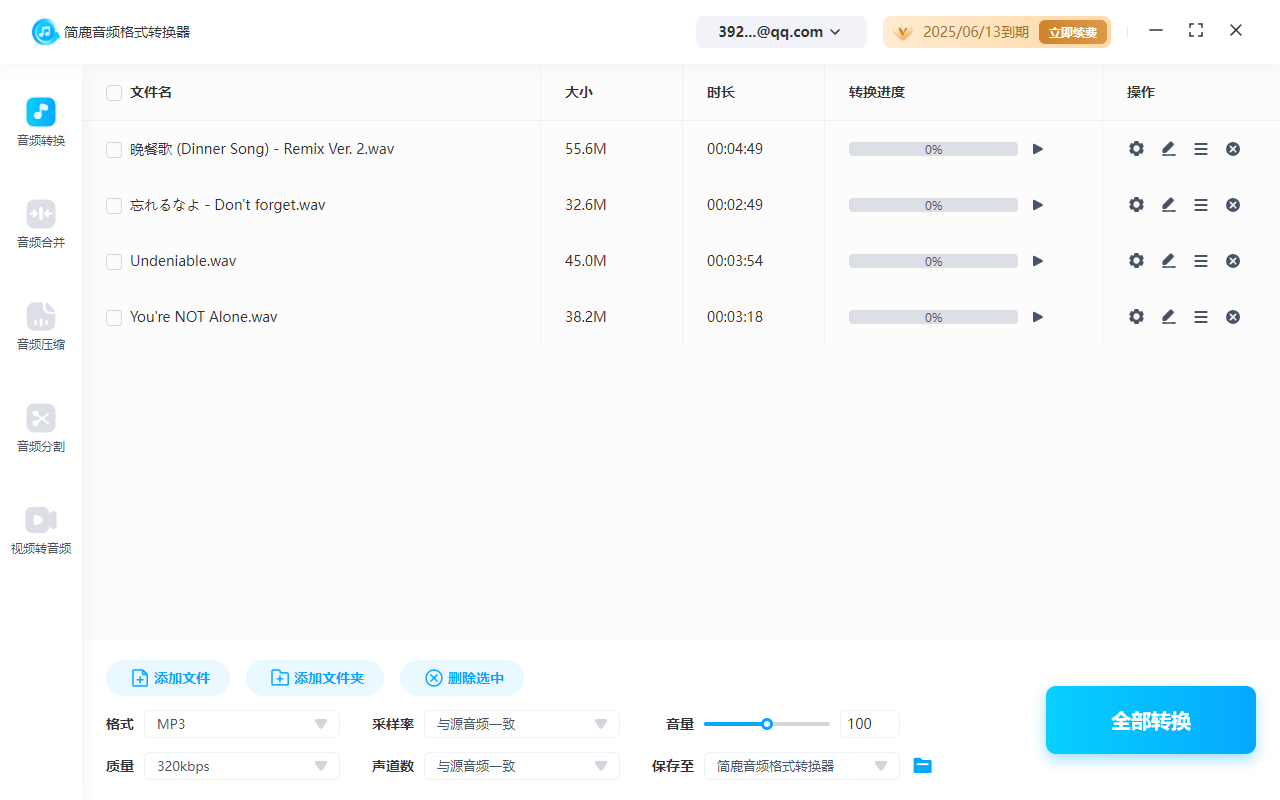This screenshot has height=800, width=1280.
Task: Play the 晚餐歌 (Dinner Song) audio preview
Action: click(x=1038, y=149)
